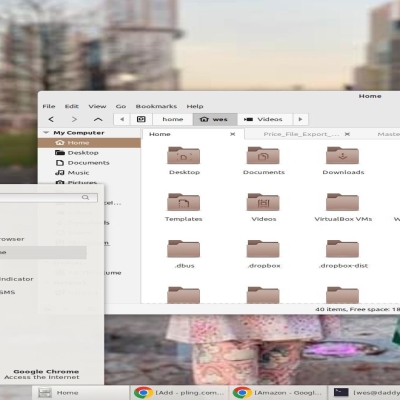The width and height of the screenshot is (400, 400).
Task: Select Home in the sidebar
Action: [89, 143]
